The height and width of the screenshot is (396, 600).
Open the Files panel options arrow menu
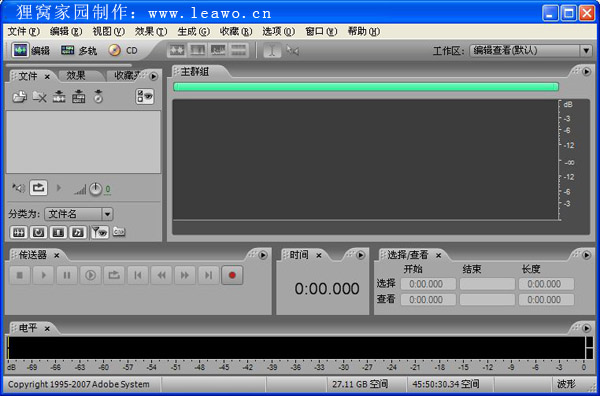153,76
